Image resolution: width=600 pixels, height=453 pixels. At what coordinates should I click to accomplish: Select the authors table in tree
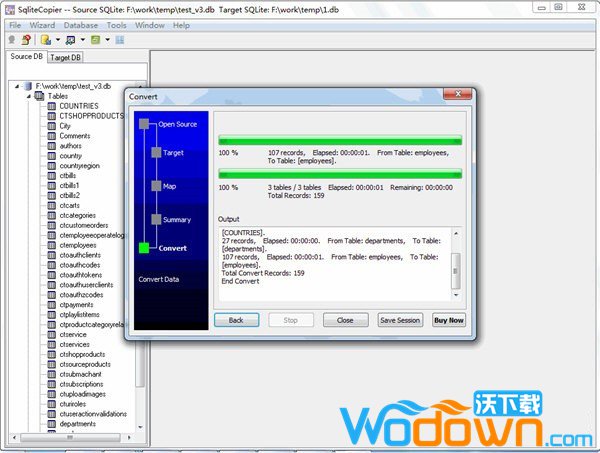[70, 146]
